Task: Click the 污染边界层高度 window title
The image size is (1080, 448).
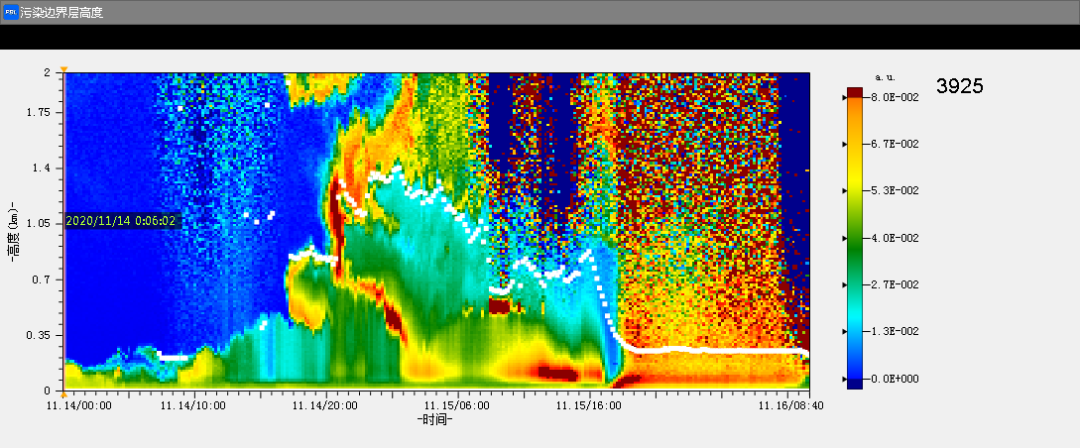Action: (62, 12)
